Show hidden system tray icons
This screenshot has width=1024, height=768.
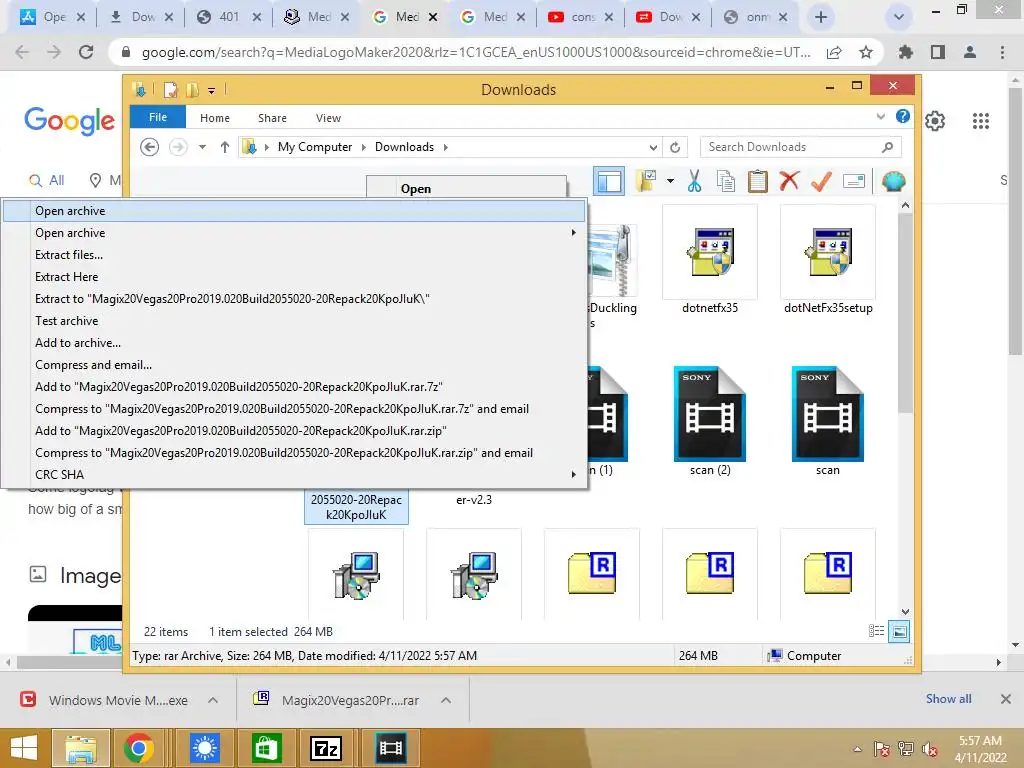coord(857,749)
